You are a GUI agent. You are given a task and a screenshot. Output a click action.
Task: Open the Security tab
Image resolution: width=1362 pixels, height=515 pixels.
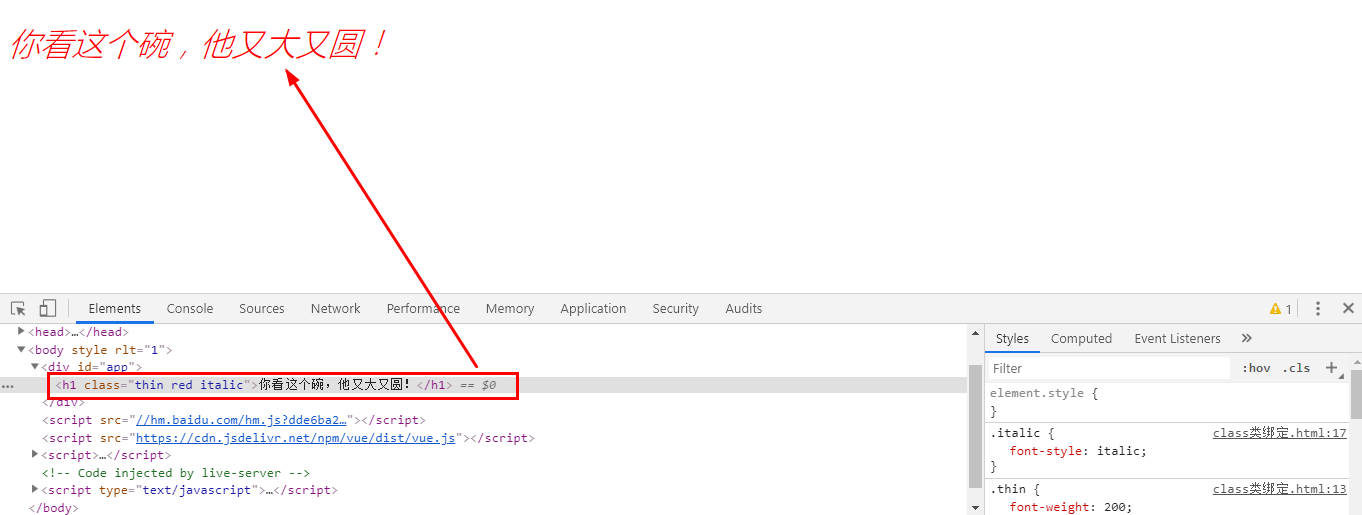676,309
